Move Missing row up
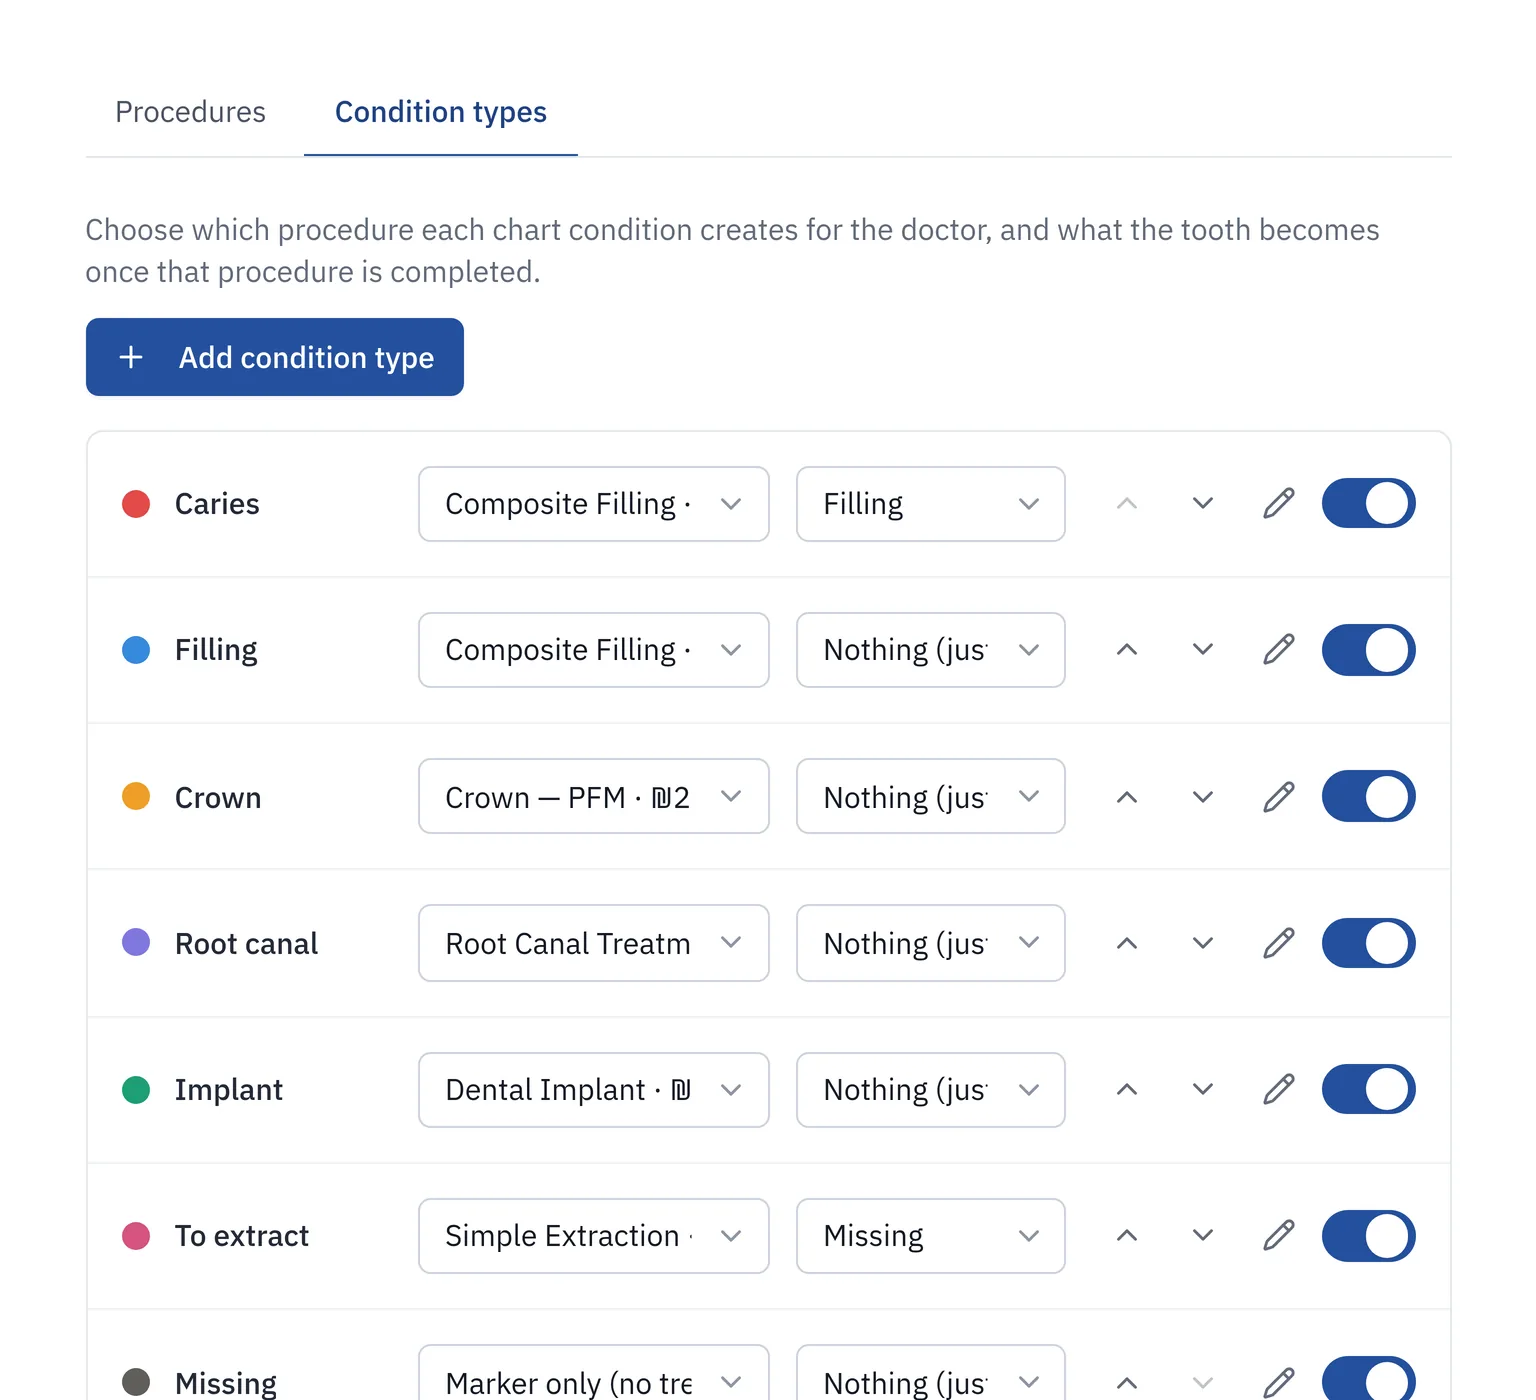The width and height of the screenshot is (1536, 1400). click(x=1127, y=1382)
